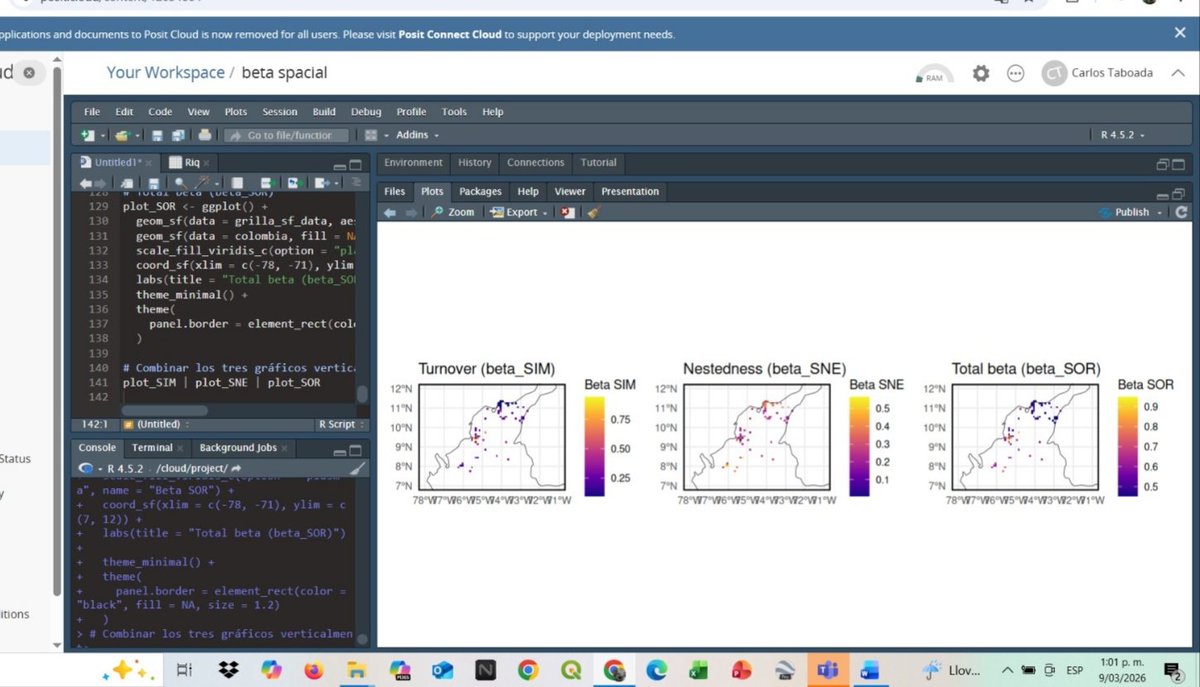The width and height of the screenshot is (1200, 687).
Task: Click the previous plot arrow in Plots pane
Action: [x=390, y=212]
